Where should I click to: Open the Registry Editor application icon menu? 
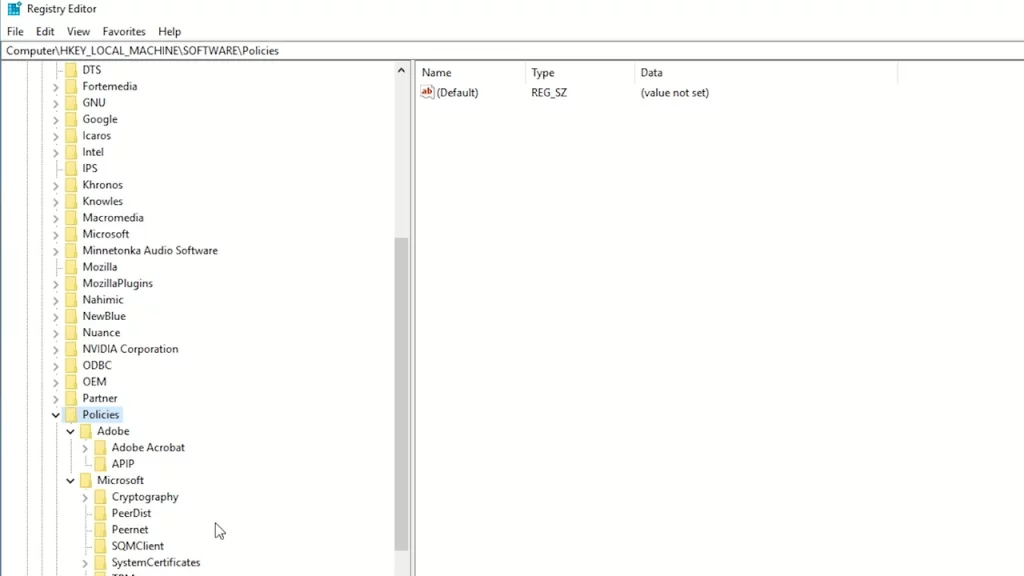point(12,9)
